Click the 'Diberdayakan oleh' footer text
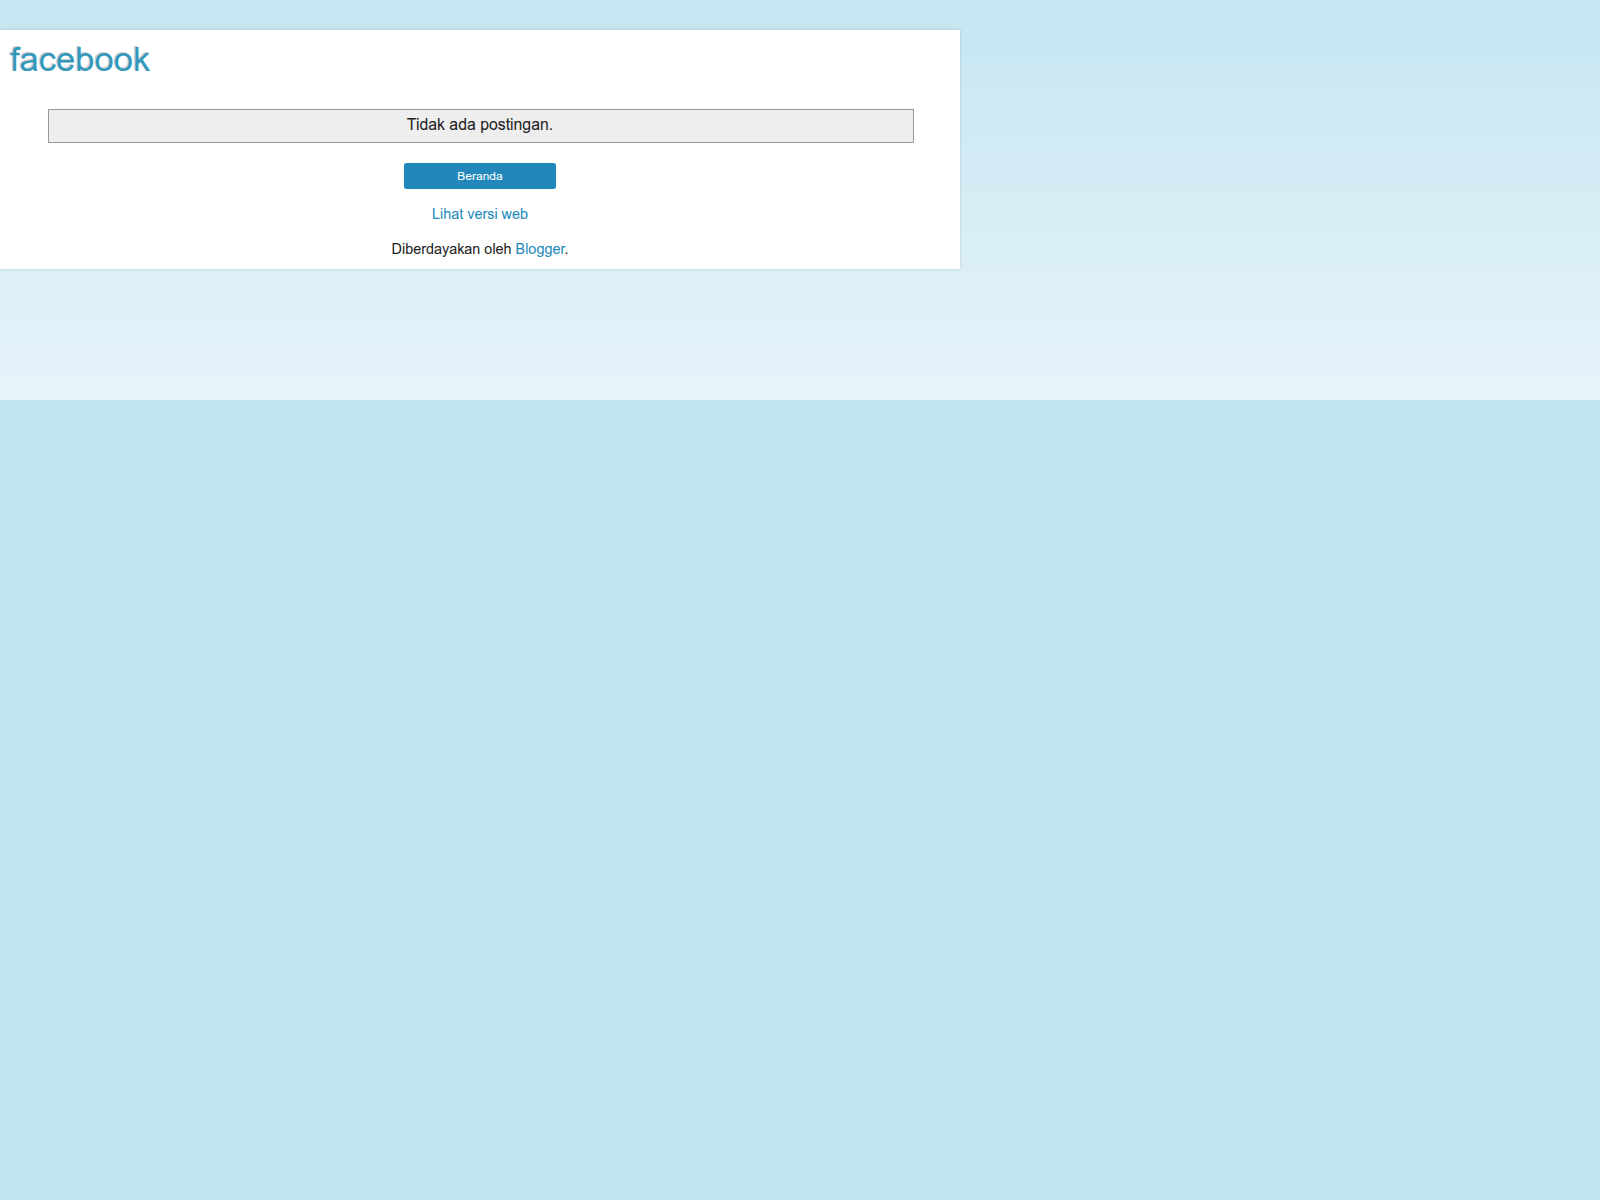1600x1200 pixels. click(x=451, y=249)
